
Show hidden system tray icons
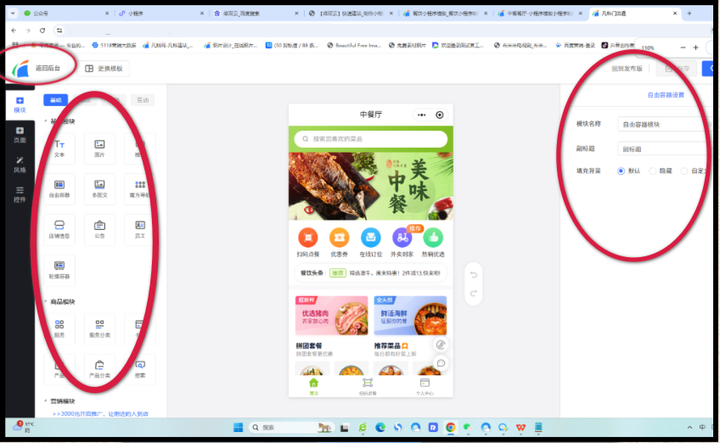pos(689,427)
